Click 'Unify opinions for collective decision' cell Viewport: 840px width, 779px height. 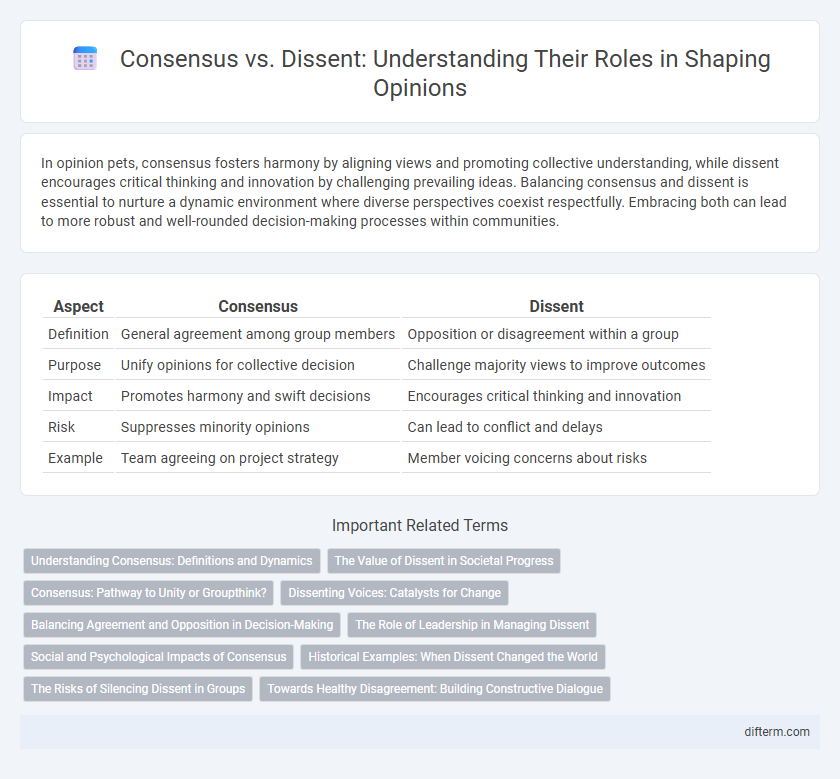[258, 365]
